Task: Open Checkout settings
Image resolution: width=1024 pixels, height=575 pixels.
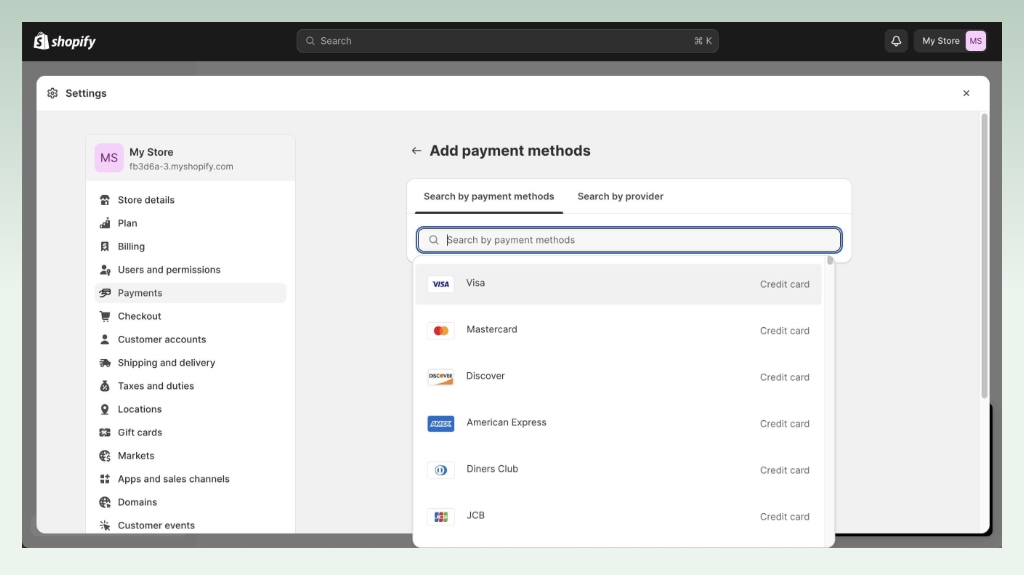Action: tap(190, 316)
